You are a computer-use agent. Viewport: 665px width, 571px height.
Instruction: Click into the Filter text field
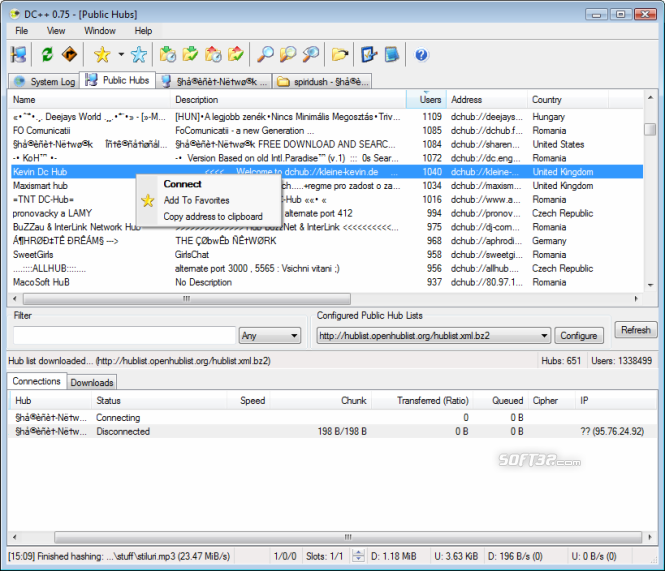click(x=124, y=336)
